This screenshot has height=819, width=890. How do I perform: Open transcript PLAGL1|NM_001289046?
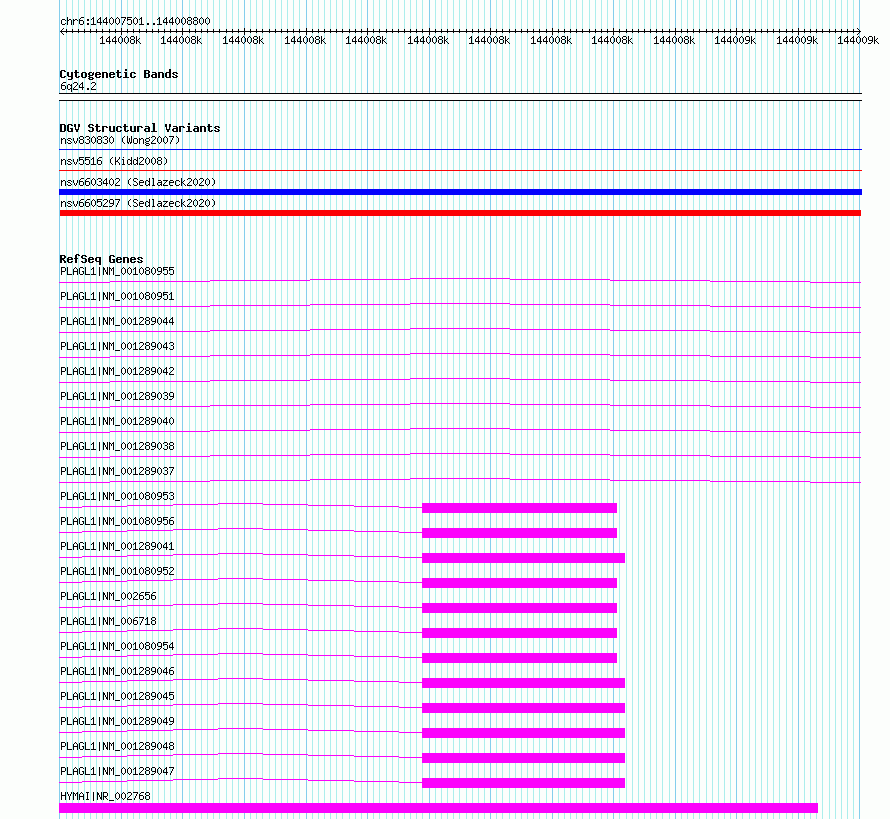click(x=117, y=671)
